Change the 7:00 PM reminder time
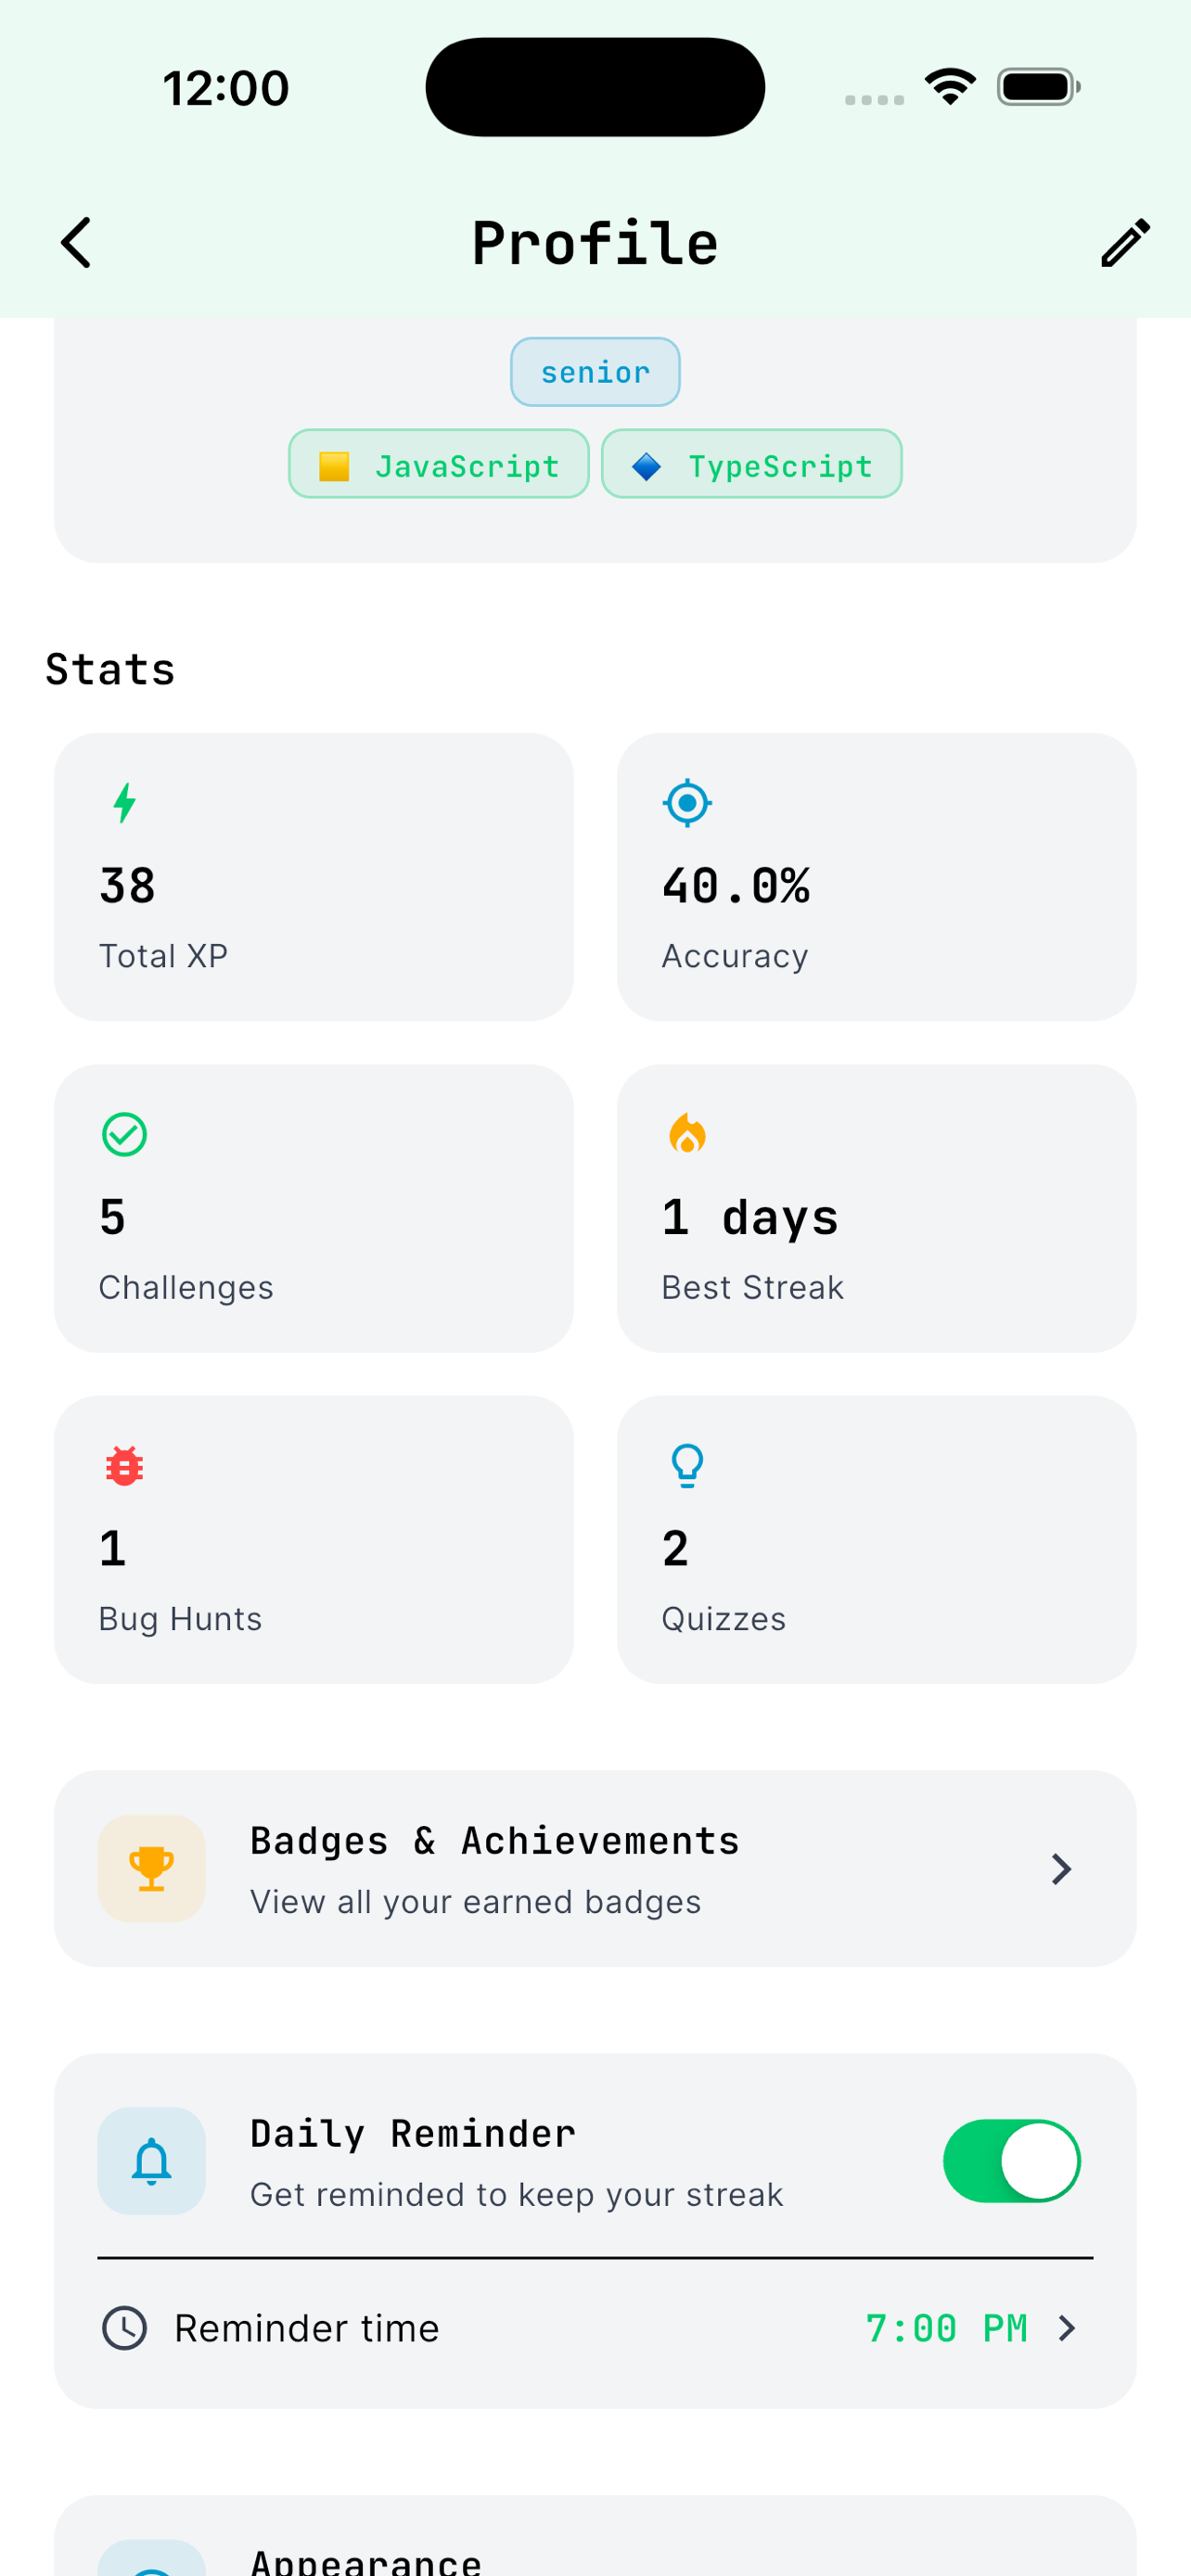 pos(945,2328)
